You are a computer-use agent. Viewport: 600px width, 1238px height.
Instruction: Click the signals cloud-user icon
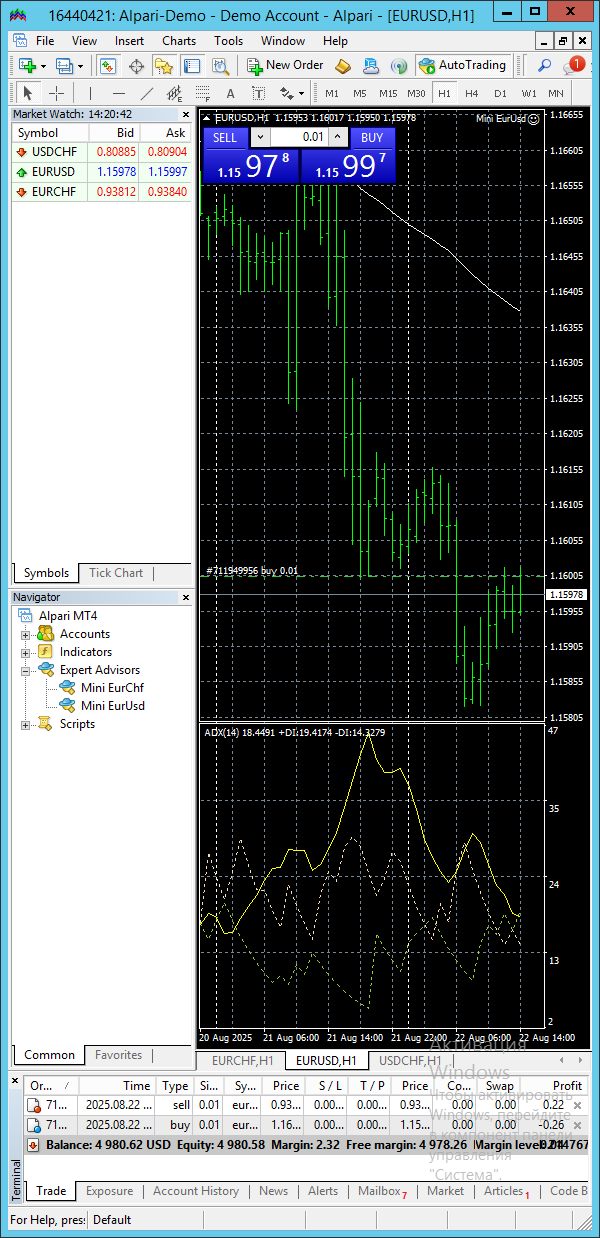(371, 65)
